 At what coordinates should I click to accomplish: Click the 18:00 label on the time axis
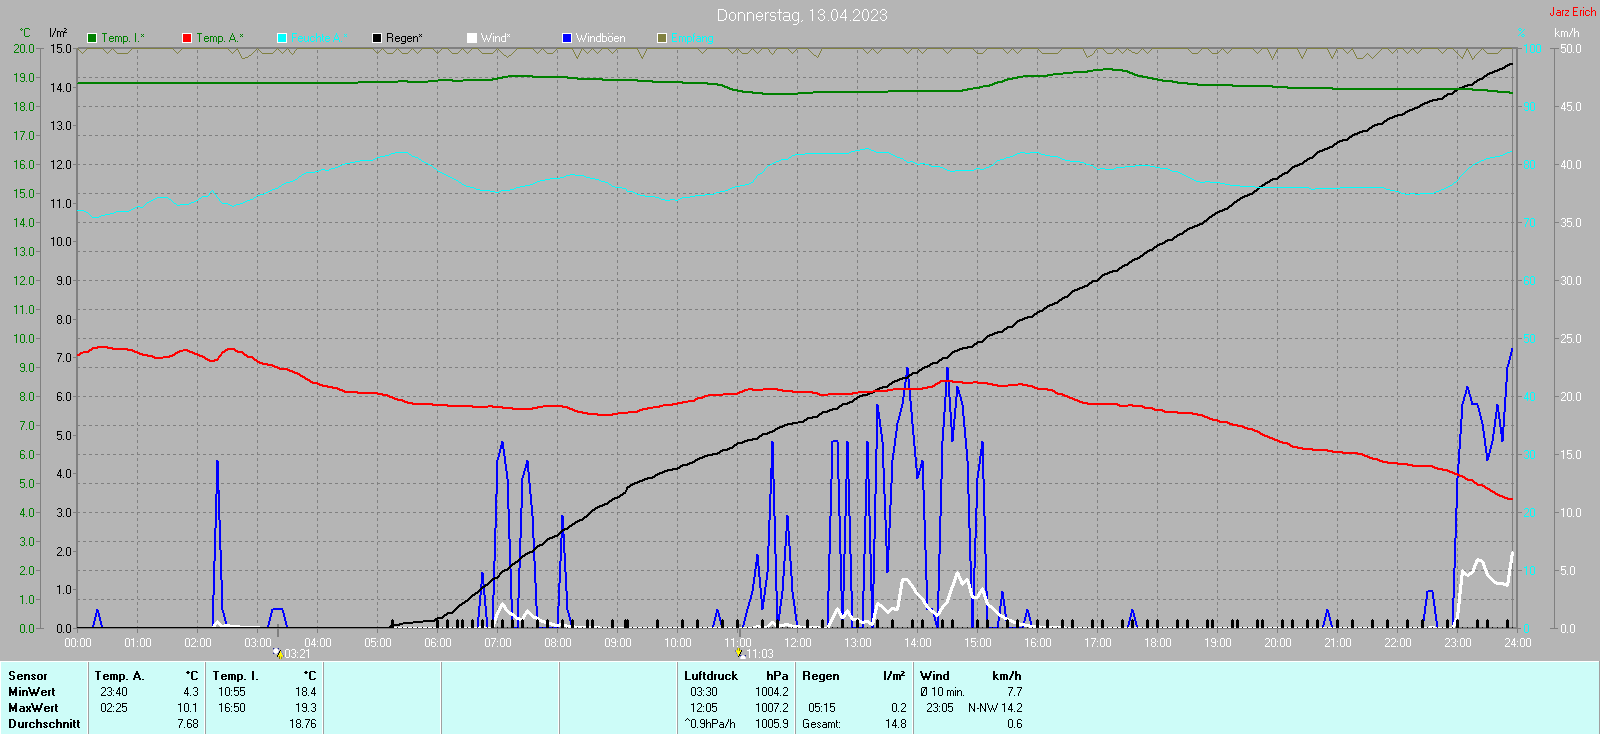1158,643
